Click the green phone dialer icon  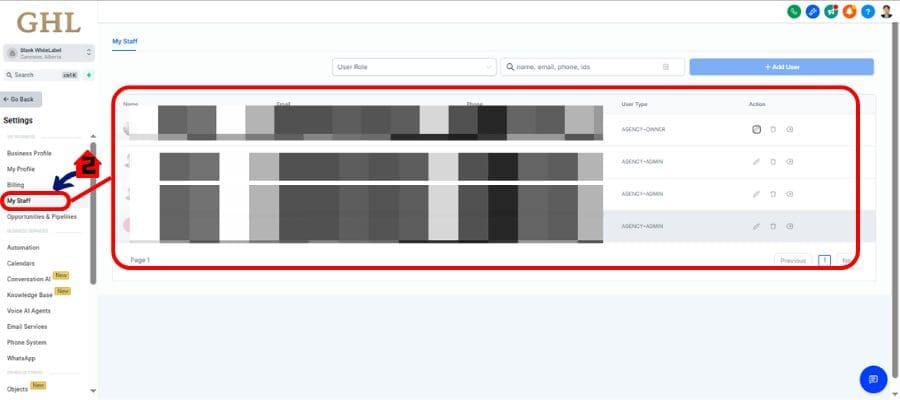coord(794,11)
